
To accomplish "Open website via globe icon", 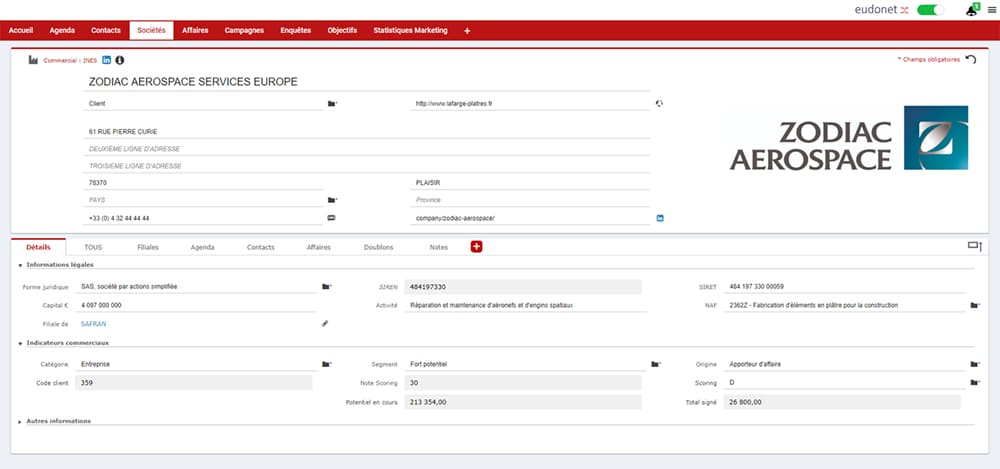I will click(659, 103).
